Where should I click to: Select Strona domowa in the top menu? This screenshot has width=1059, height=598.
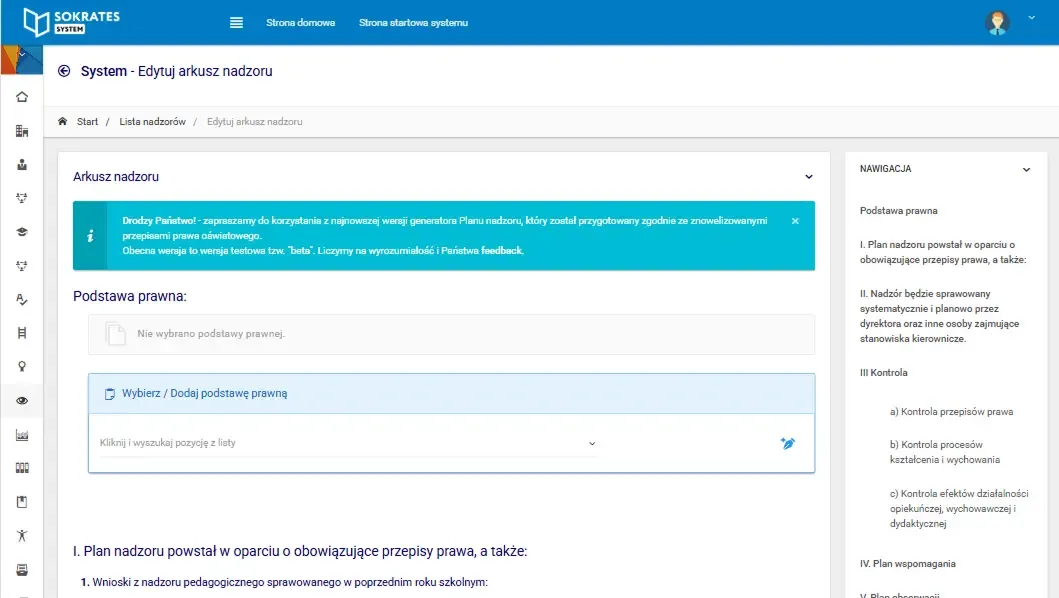point(298,21)
